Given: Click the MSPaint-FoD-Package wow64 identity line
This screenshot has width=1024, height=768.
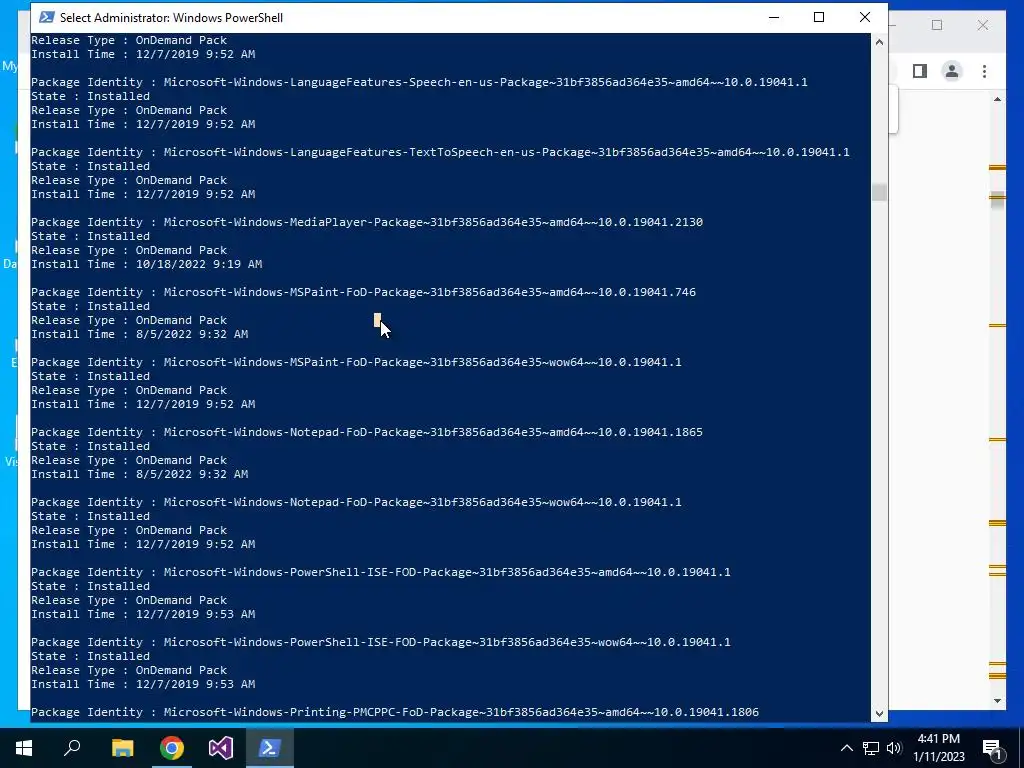Looking at the screenshot, I should click(x=356, y=362).
